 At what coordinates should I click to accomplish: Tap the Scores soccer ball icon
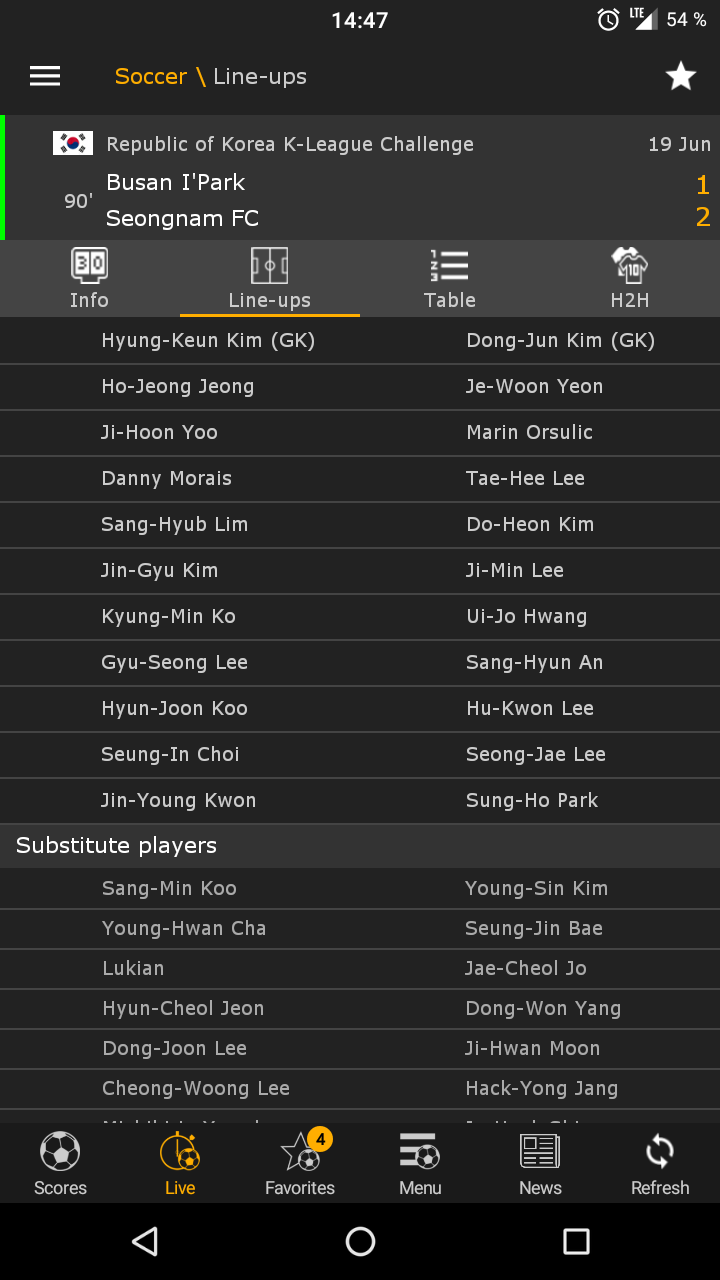(60, 1152)
